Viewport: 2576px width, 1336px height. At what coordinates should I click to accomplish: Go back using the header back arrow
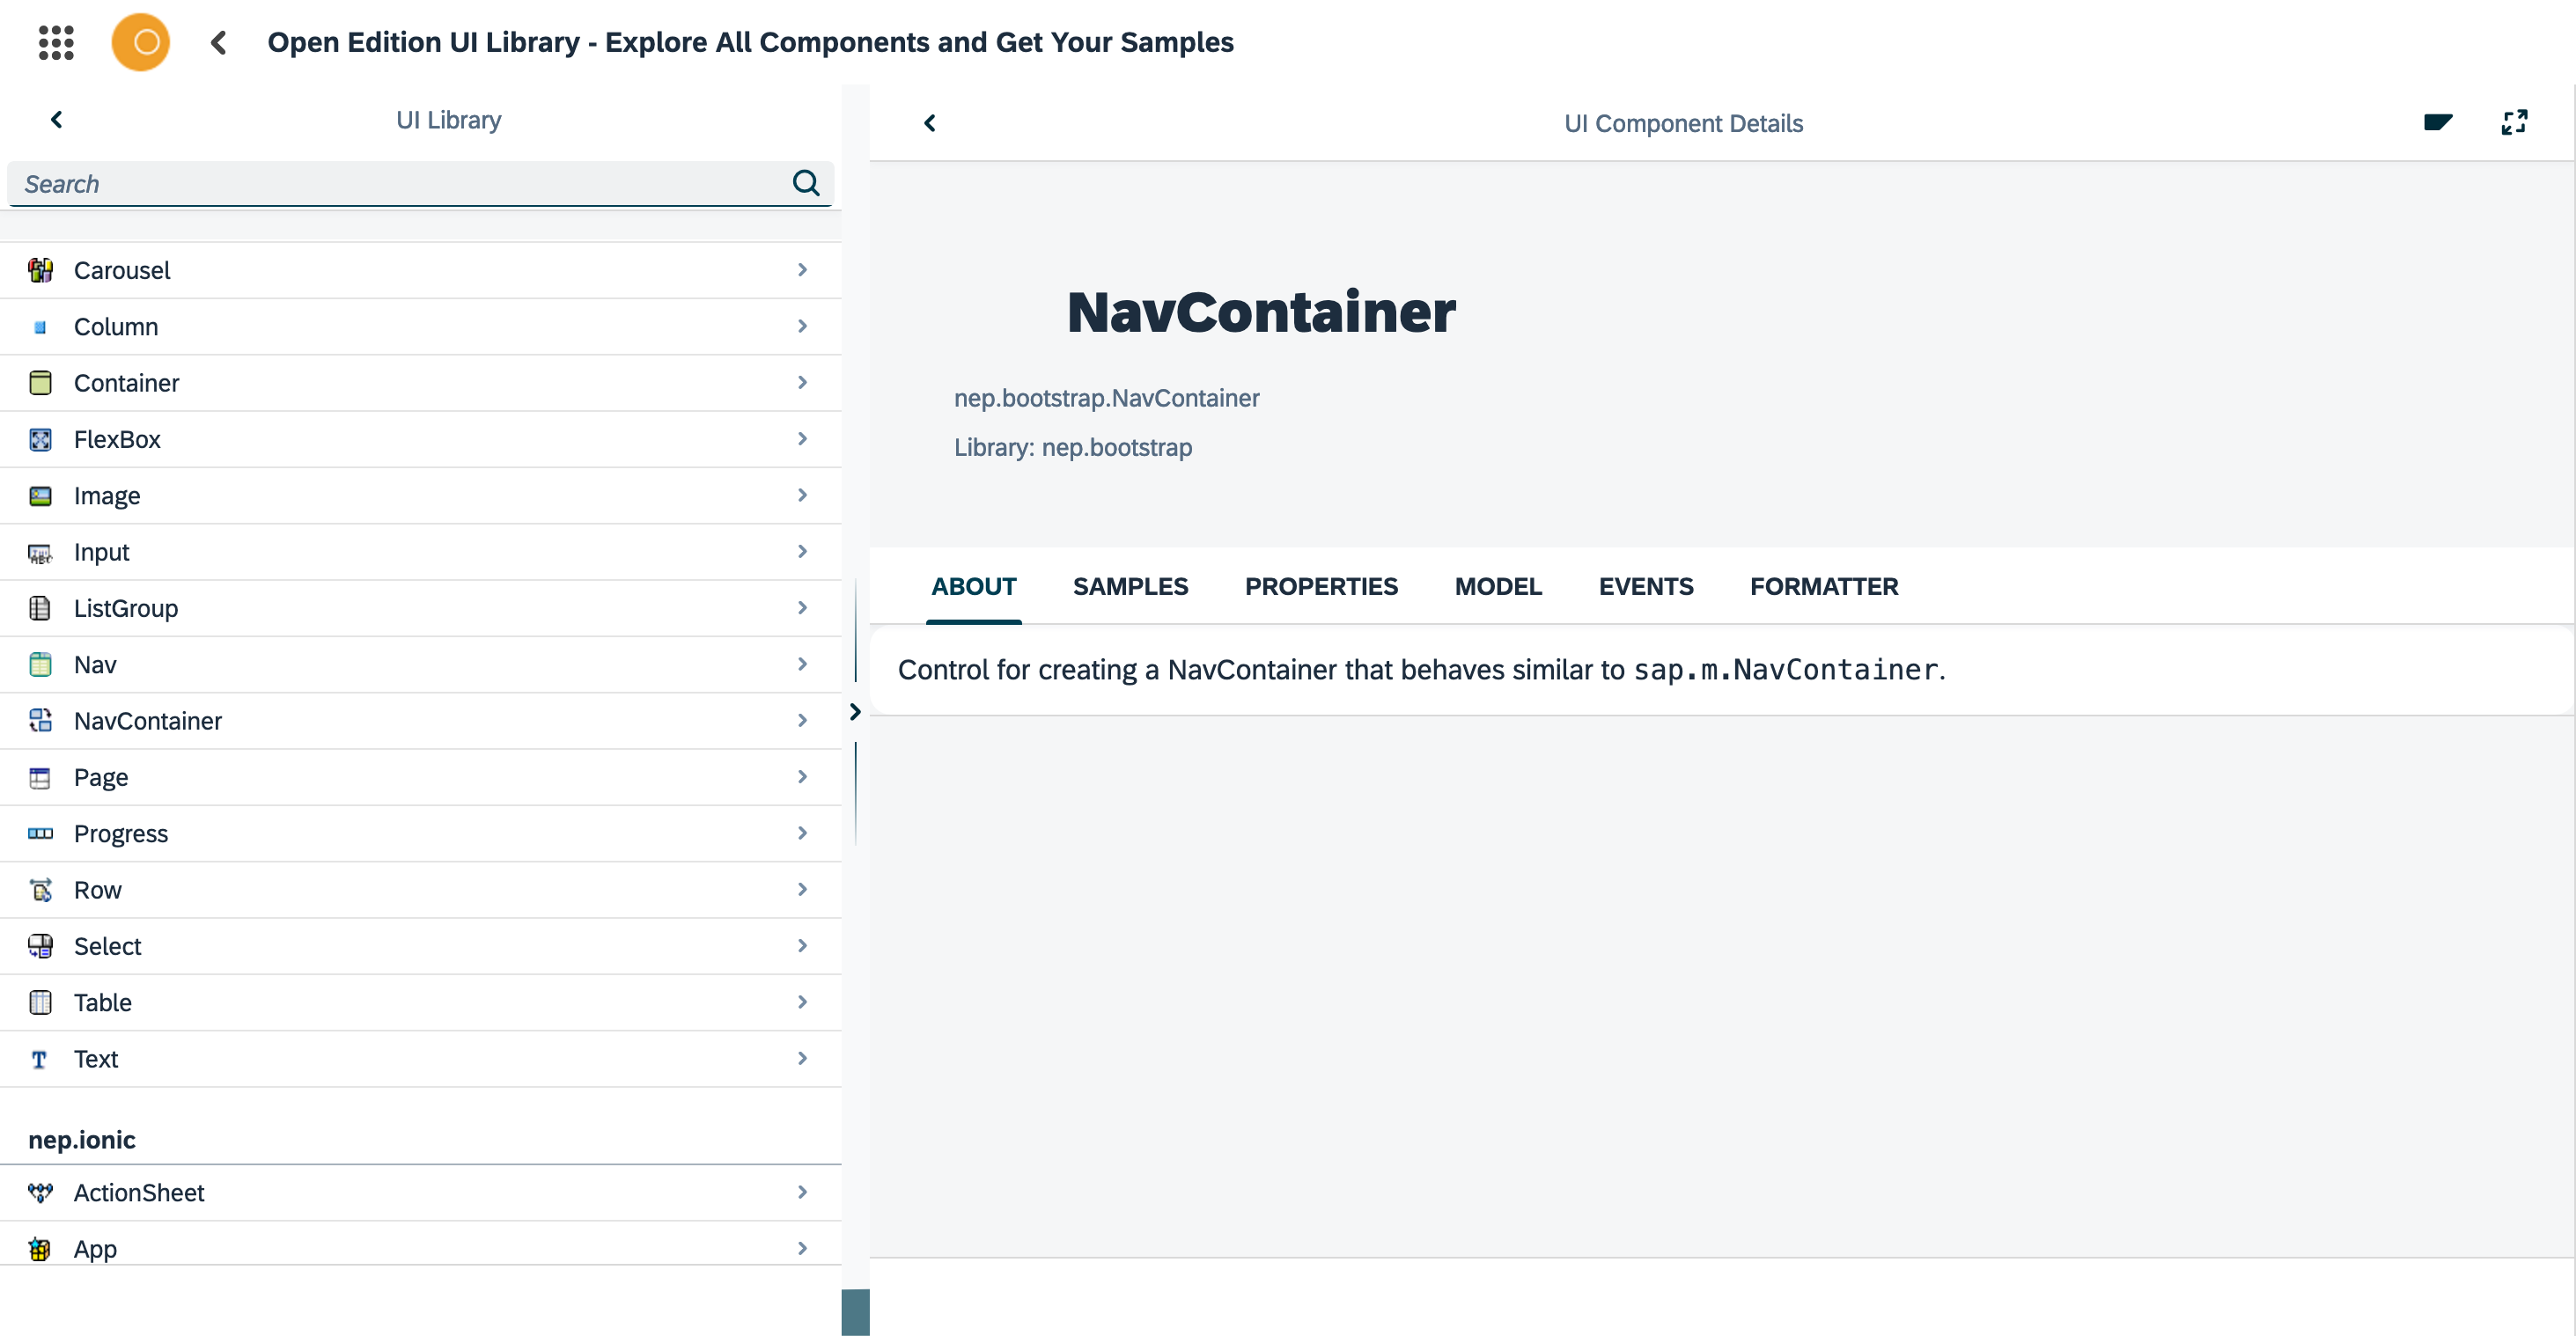219,42
